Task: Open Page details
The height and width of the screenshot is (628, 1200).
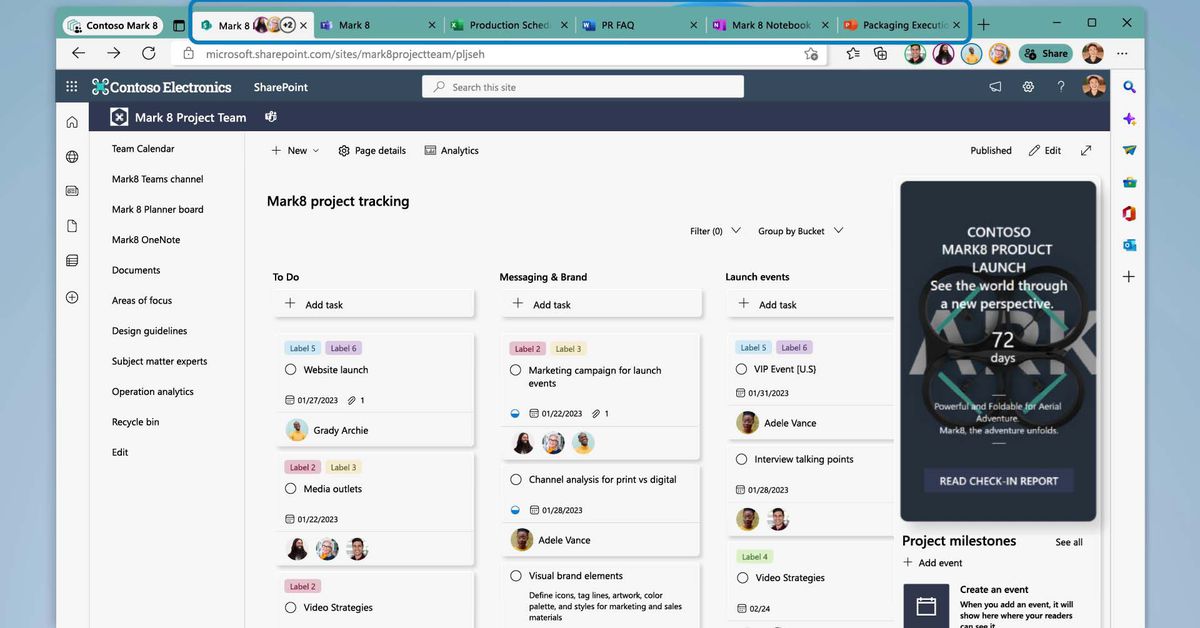Action: (372, 151)
